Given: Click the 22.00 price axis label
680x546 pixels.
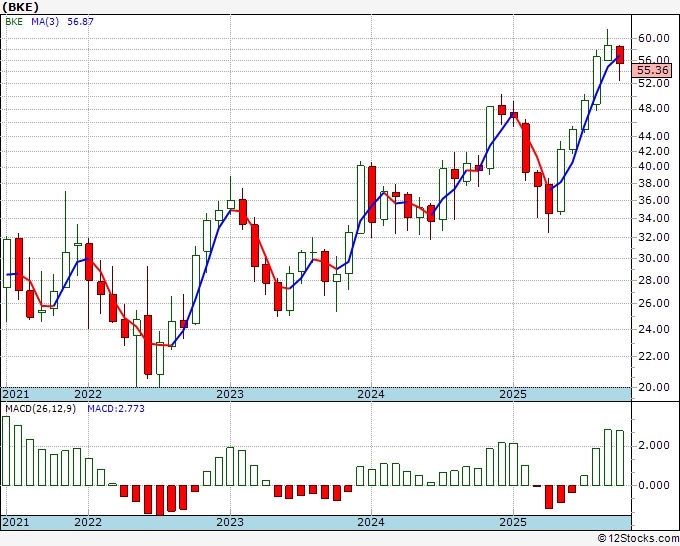Looking at the screenshot, I should [654, 356].
